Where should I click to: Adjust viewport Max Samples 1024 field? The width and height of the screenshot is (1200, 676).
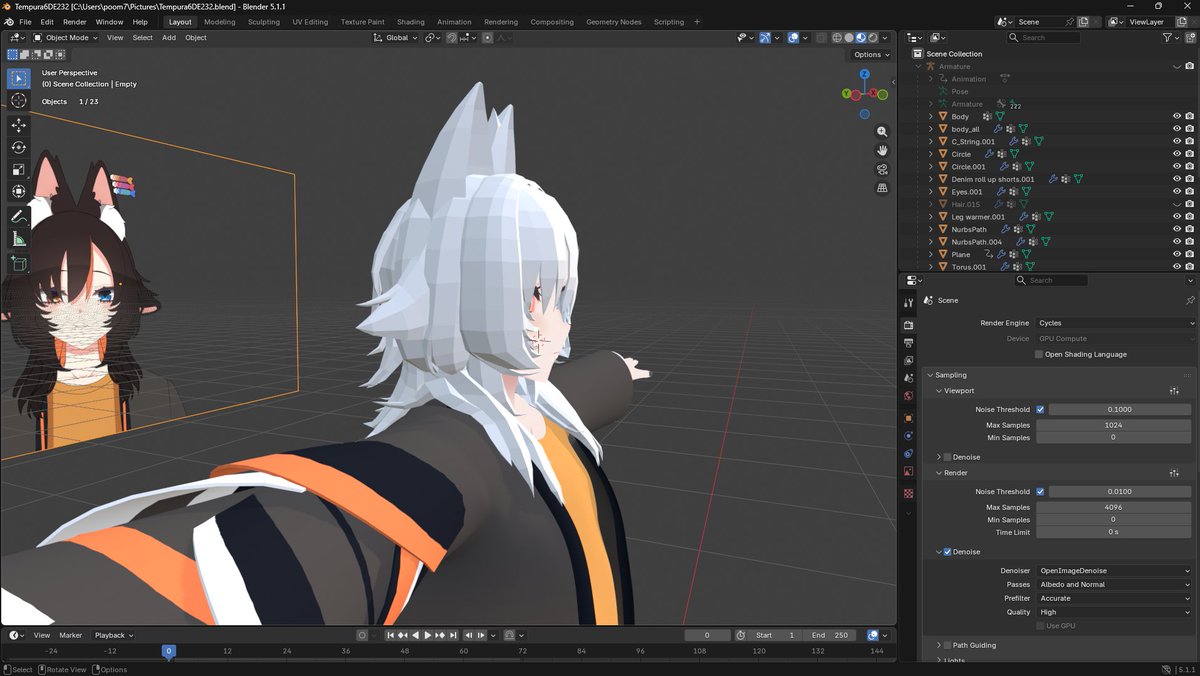[x=1113, y=425]
